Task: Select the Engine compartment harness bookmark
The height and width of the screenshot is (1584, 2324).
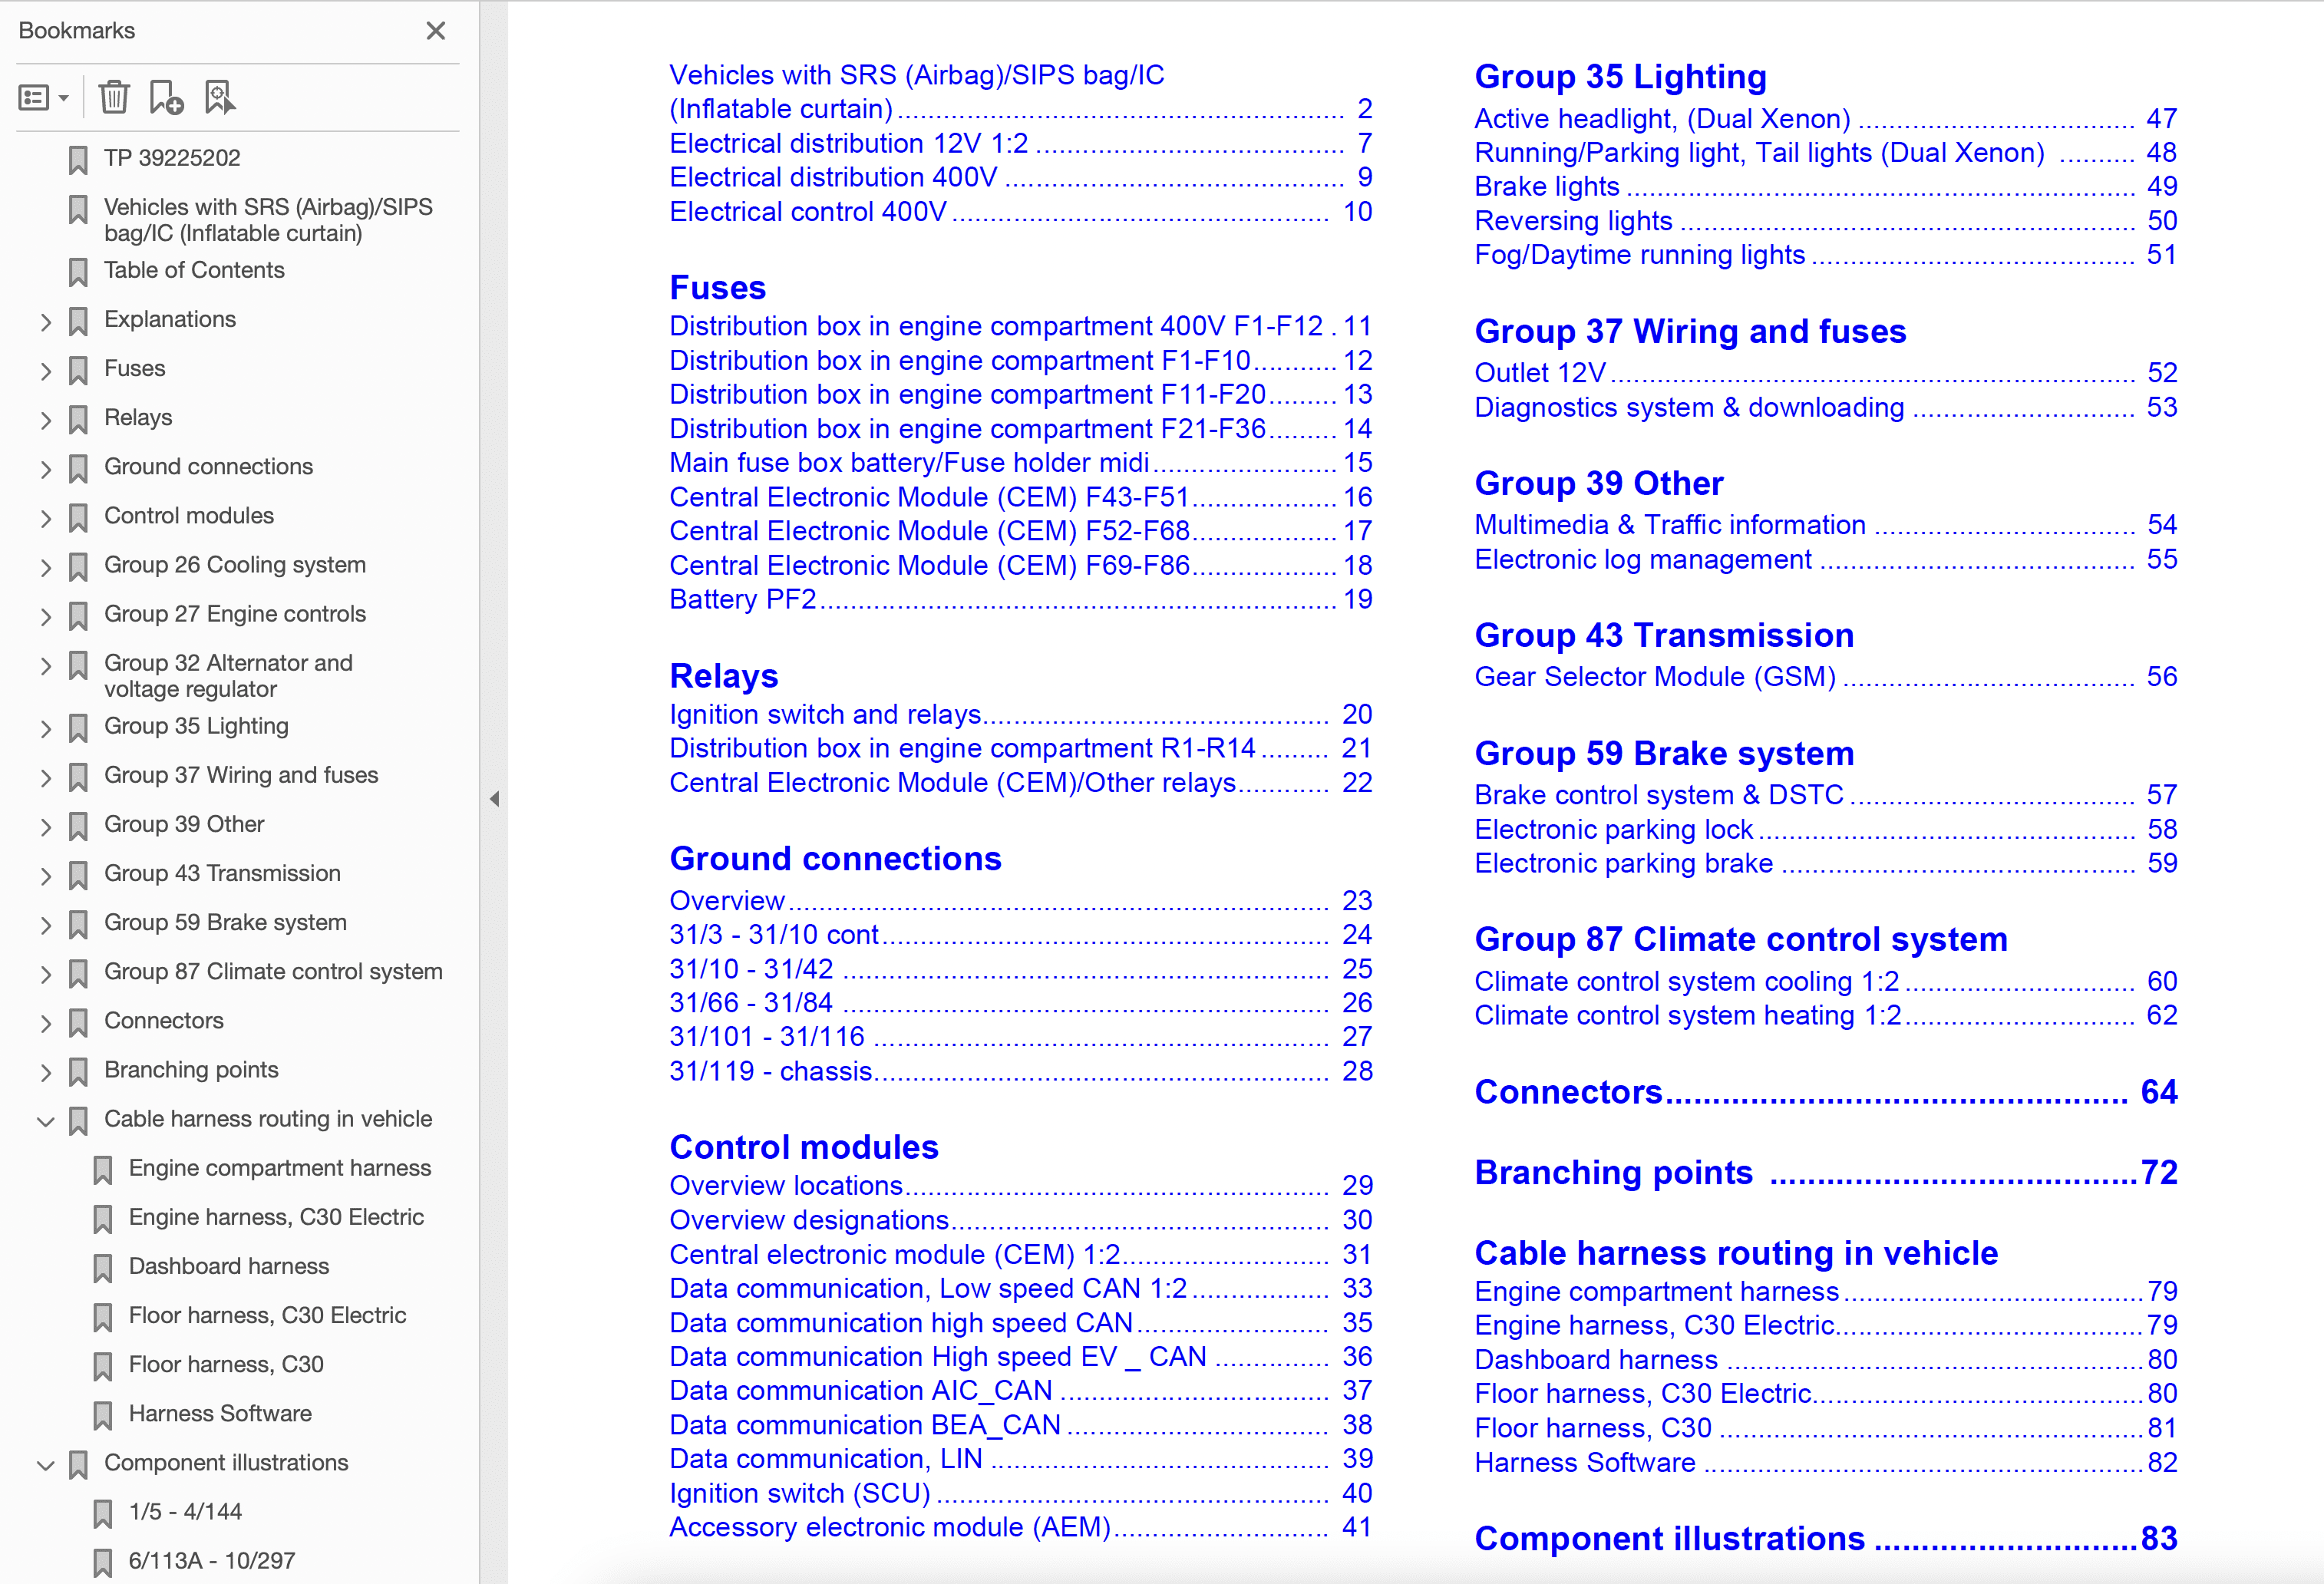Action: point(279,1168)
